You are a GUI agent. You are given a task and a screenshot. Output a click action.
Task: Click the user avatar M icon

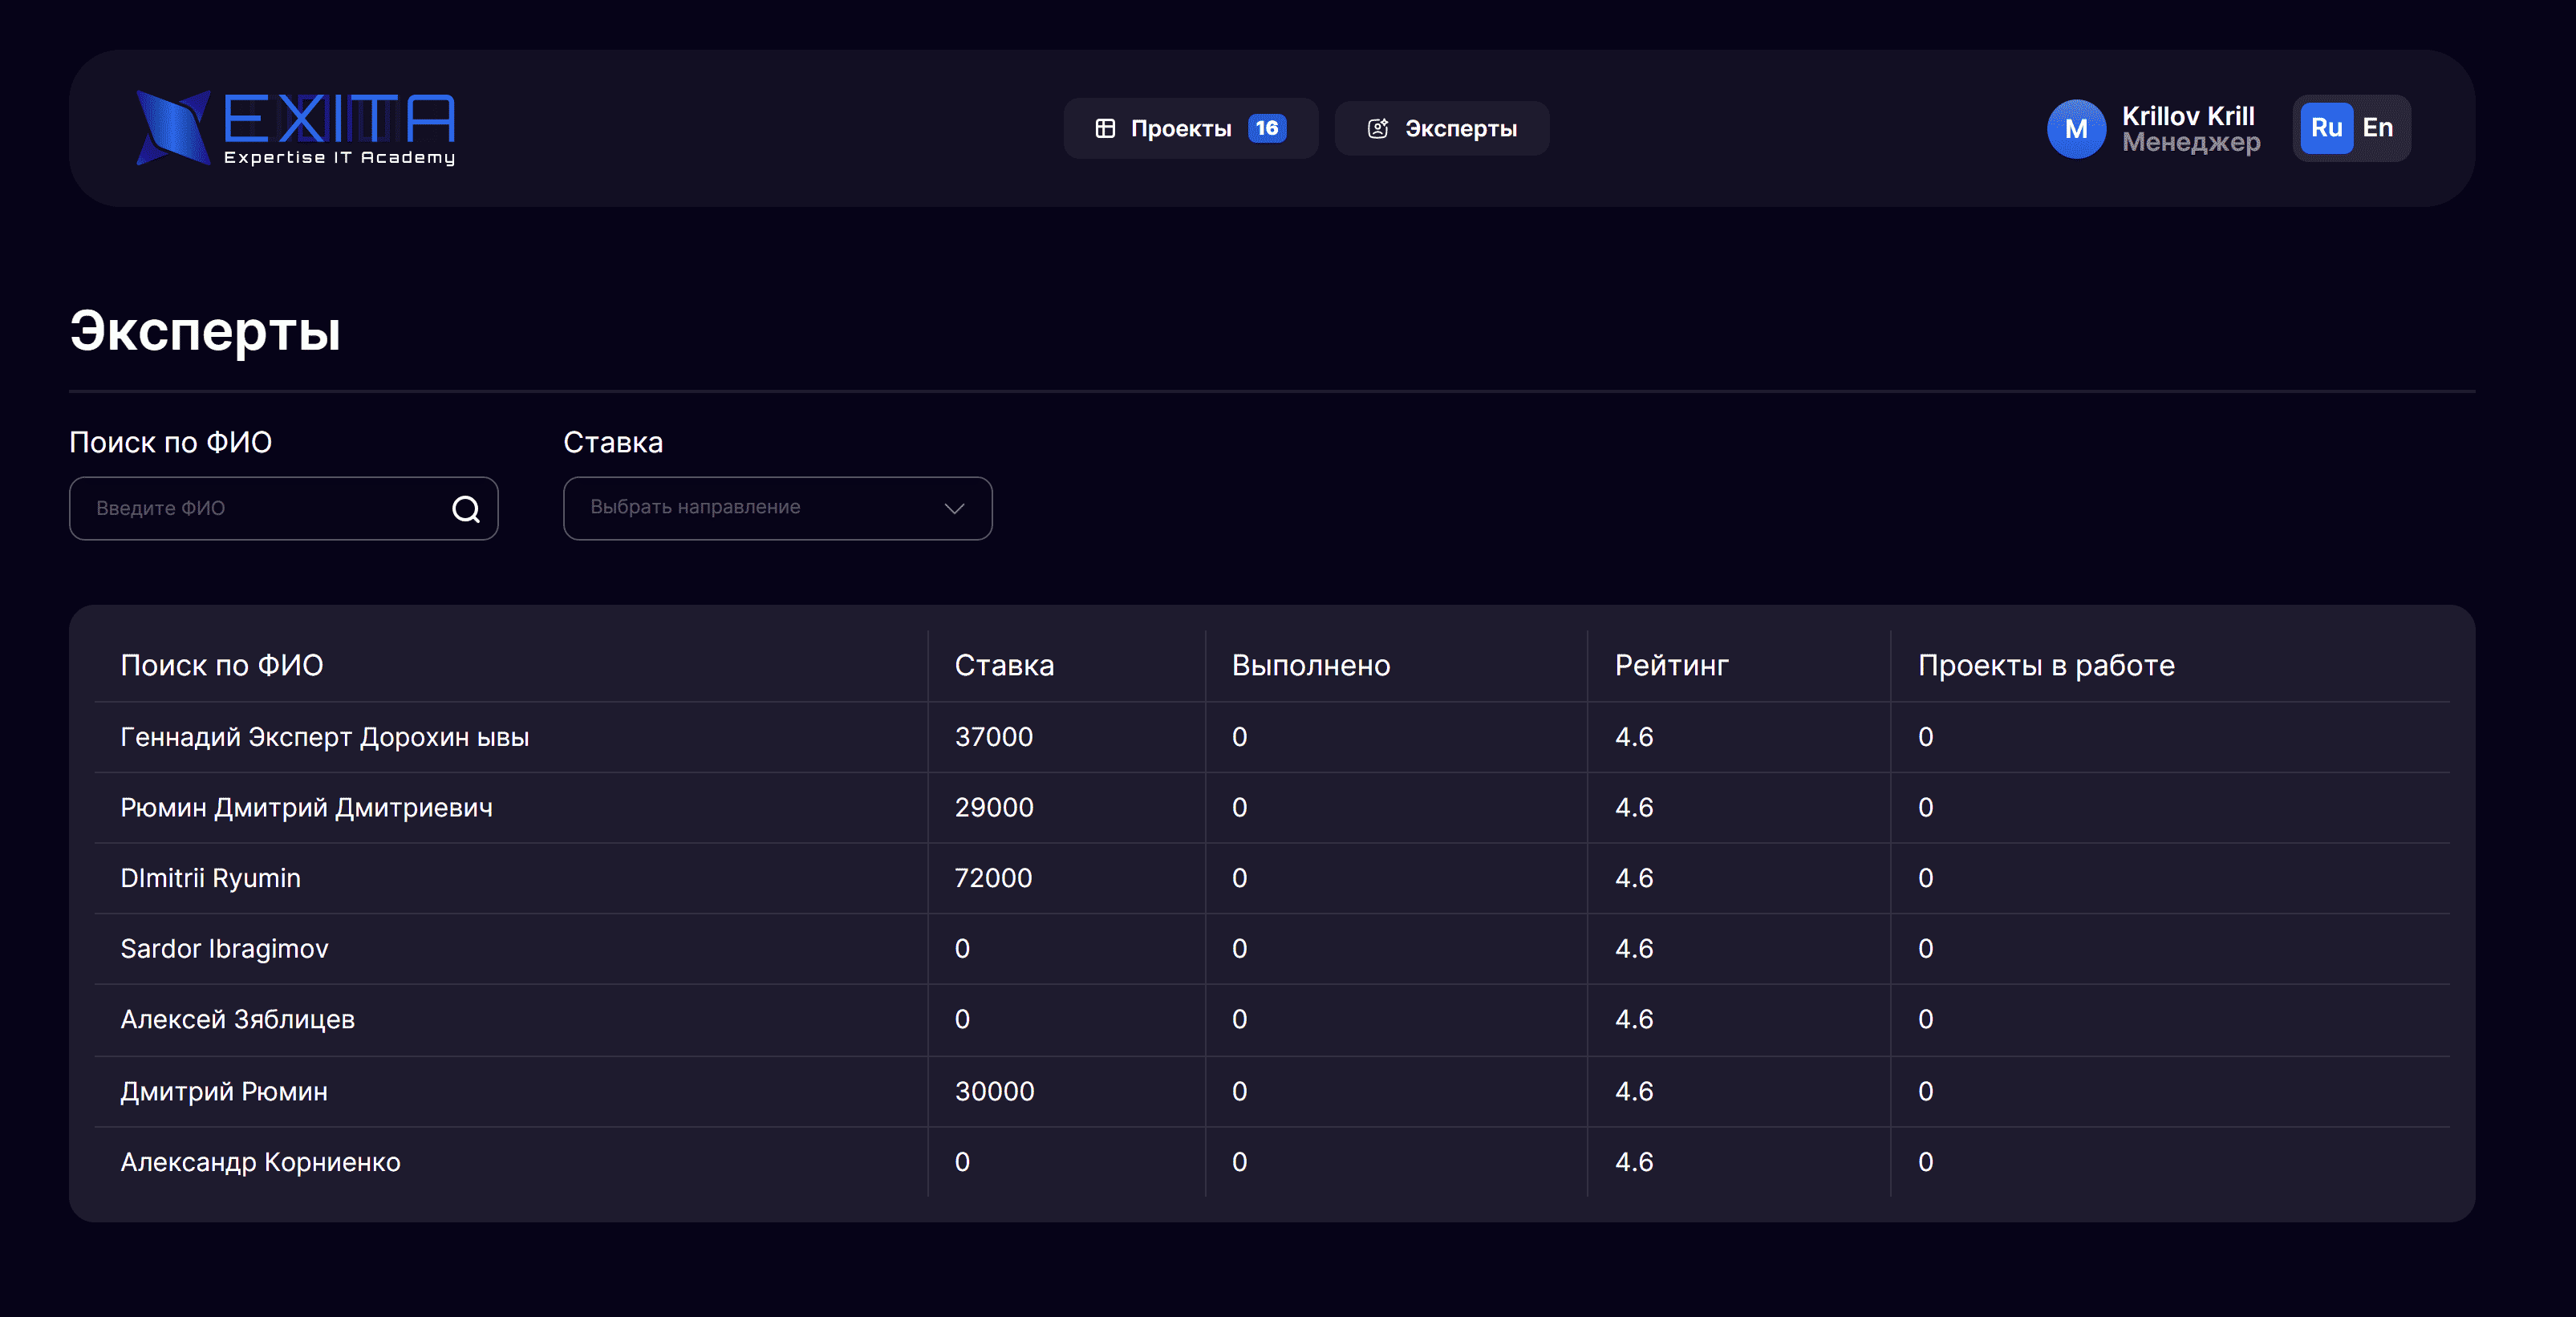(2075, 129)
